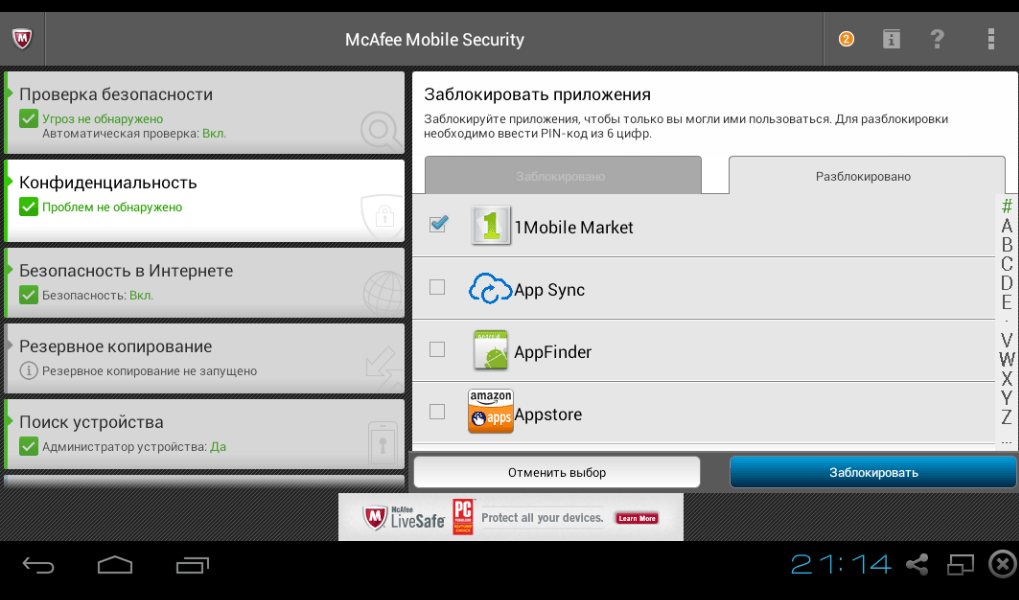Tap the help question mark icon
Viewport: 1019px width, 600px height.
937,40
